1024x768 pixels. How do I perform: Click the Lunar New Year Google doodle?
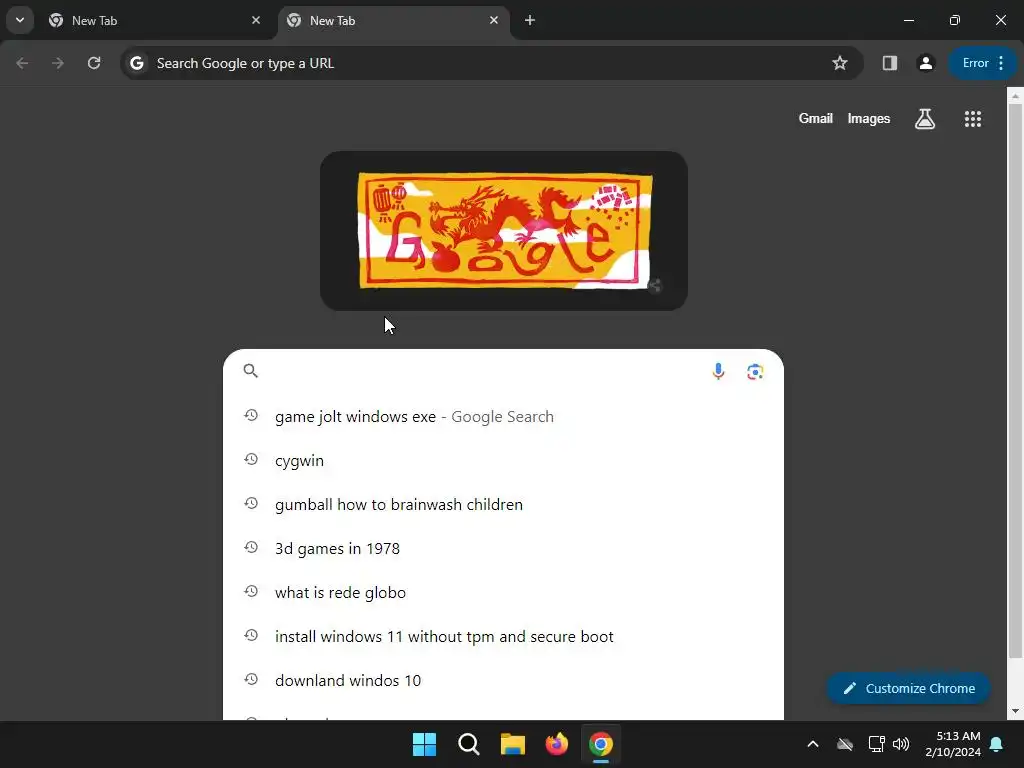[504, 231]
